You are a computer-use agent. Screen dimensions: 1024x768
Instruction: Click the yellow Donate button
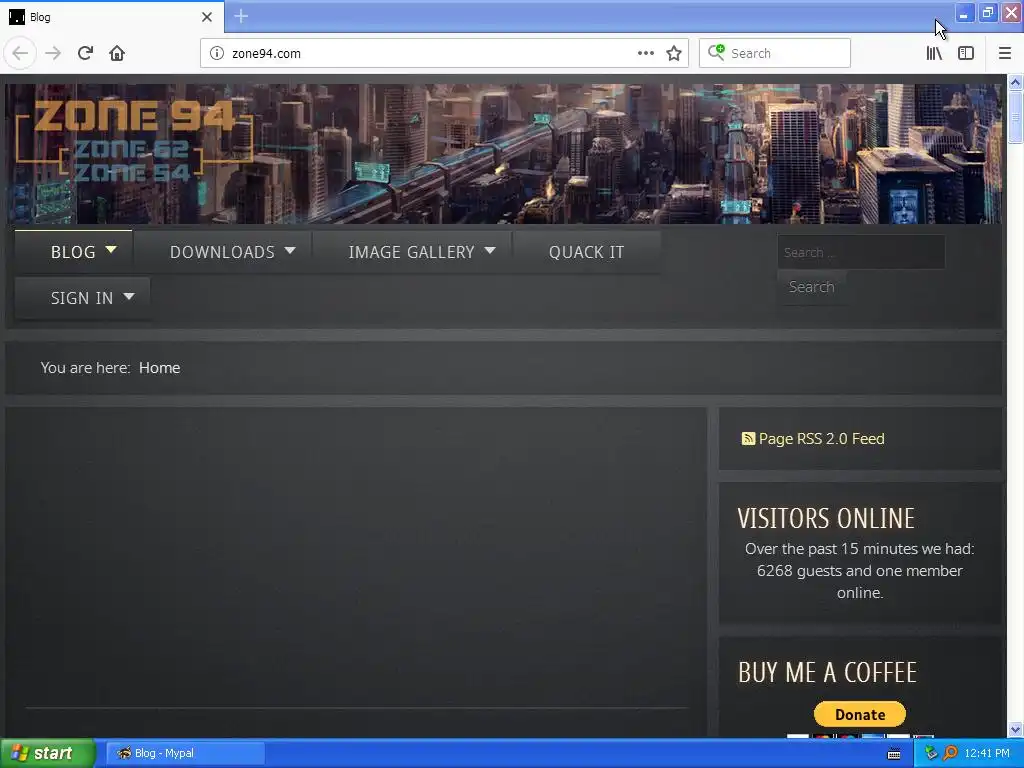(x=859, y=714)
